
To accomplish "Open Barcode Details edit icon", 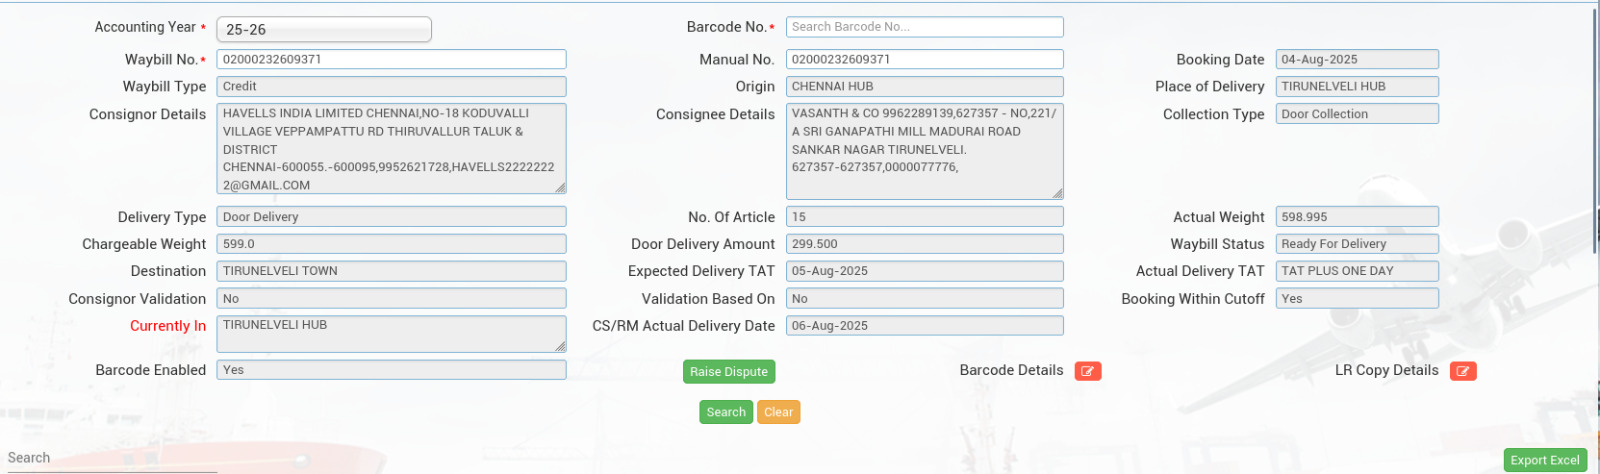I will pyautogui.click(x=1087, y=371).
